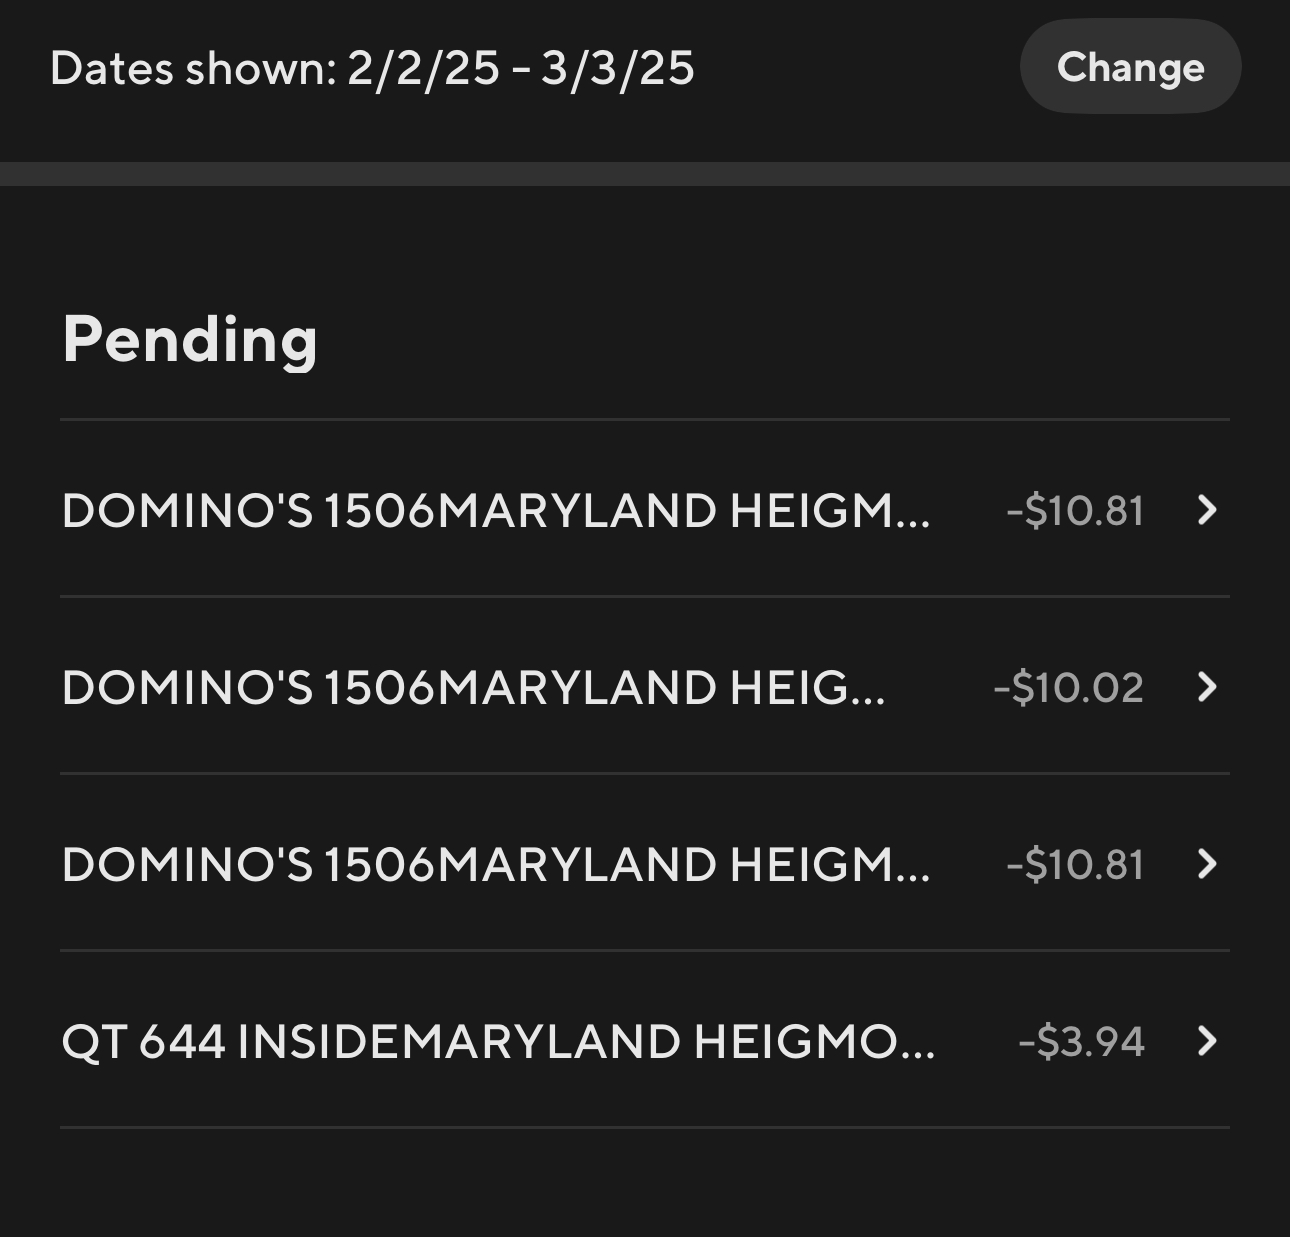Expand the Domino's -$10.02 transaction chevron
The height and width of the screenshot is (1237, 1290).
point(1207,687)
